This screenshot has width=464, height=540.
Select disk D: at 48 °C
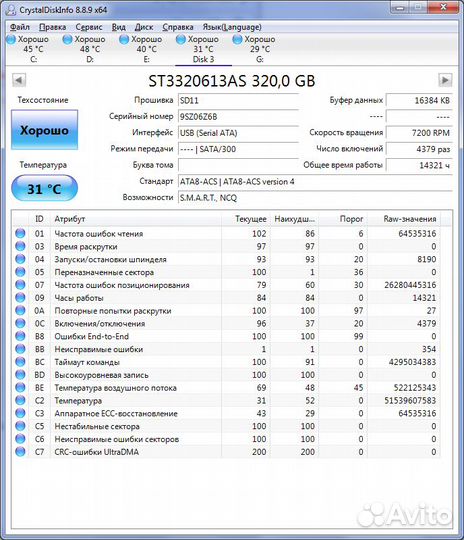[84, 49]
